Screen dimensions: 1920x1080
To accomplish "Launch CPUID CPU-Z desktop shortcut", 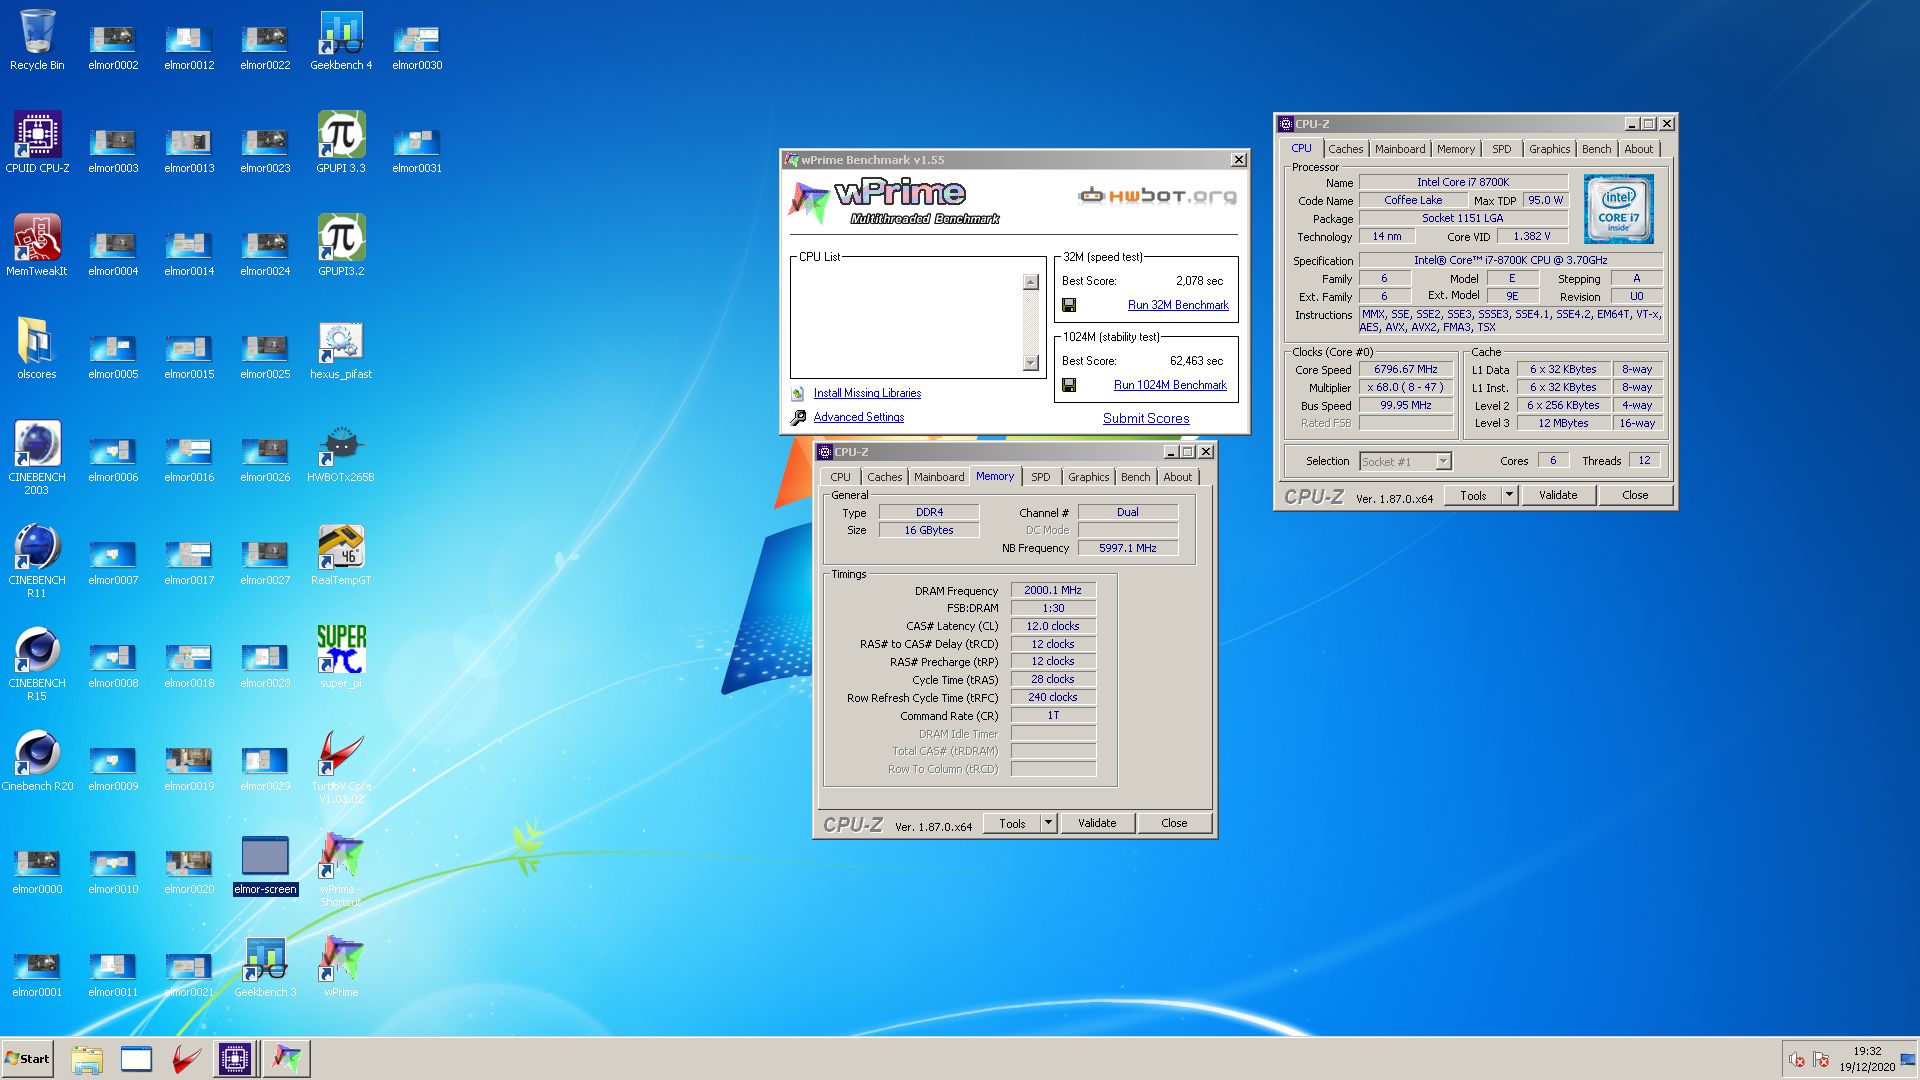I will click(37, 142).
